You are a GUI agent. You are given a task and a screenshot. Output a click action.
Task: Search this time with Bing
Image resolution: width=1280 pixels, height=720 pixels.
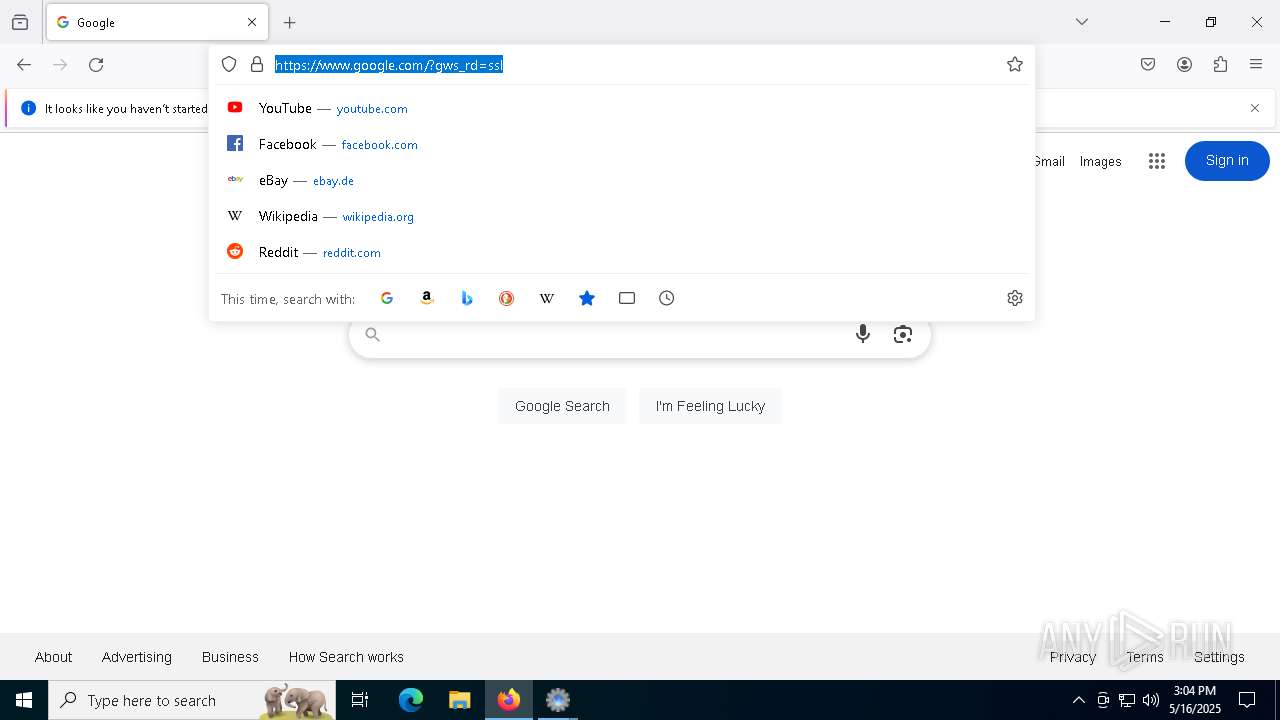(467, 298)
